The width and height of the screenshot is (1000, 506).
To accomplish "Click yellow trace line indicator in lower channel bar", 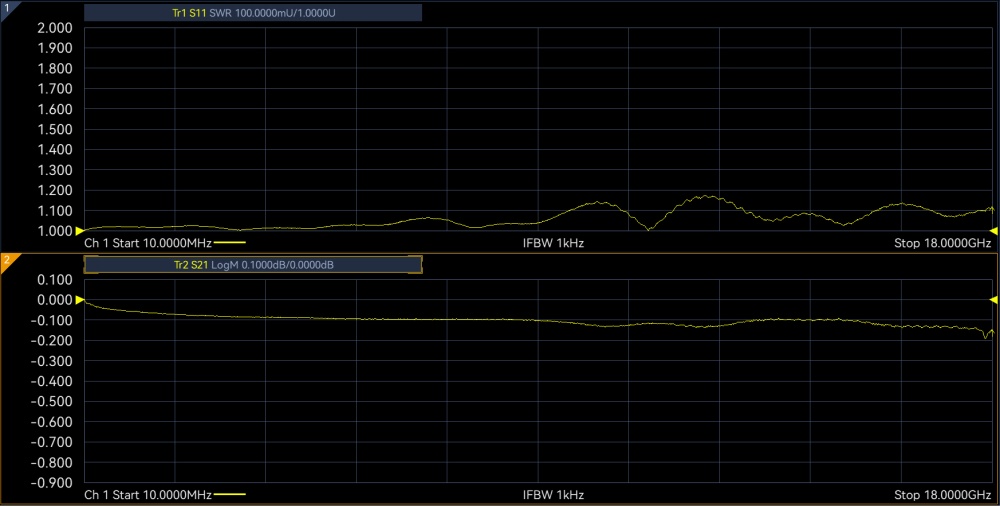I will (230, 495).
